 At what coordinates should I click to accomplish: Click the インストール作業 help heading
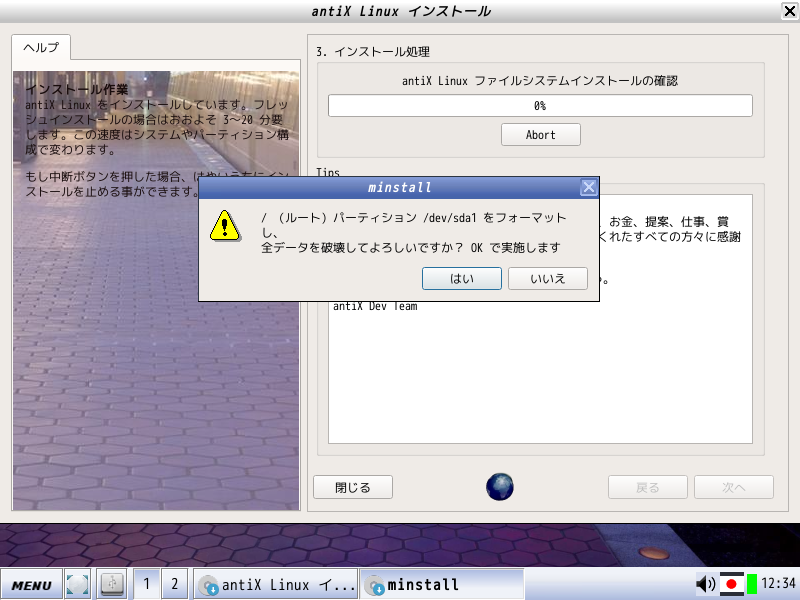[x=77, y=89]
